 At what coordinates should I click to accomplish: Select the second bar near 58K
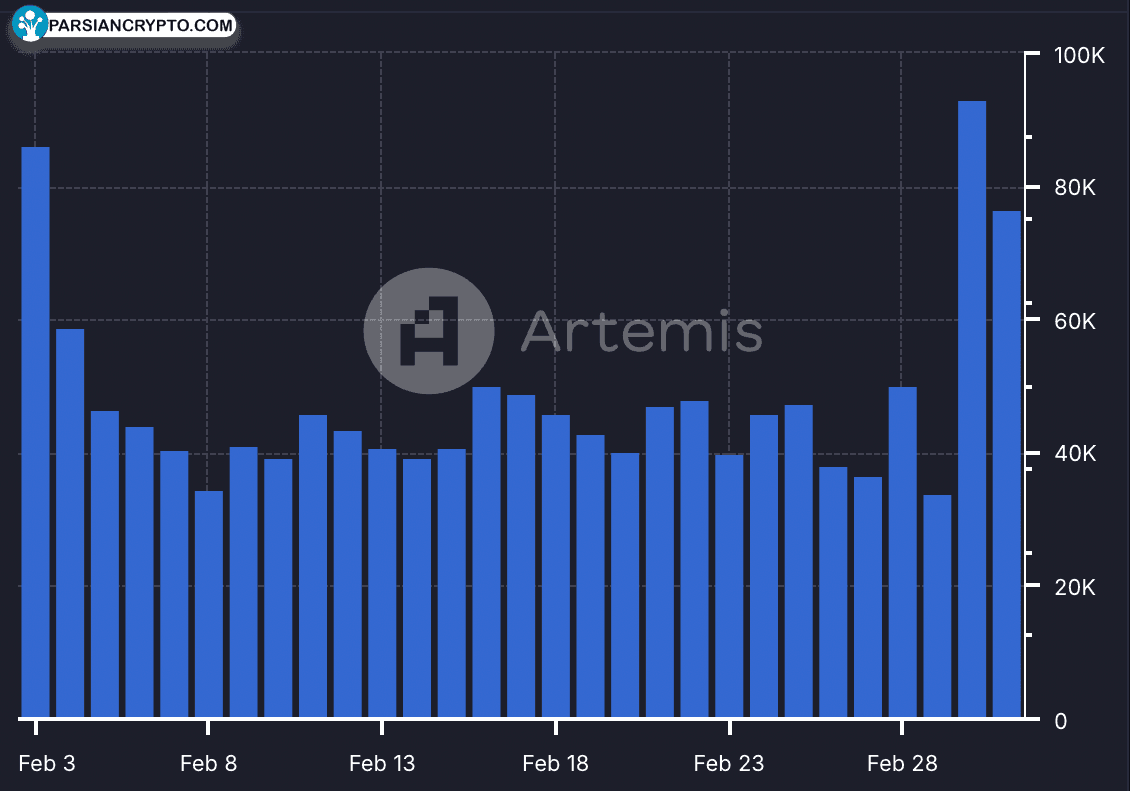70,523
